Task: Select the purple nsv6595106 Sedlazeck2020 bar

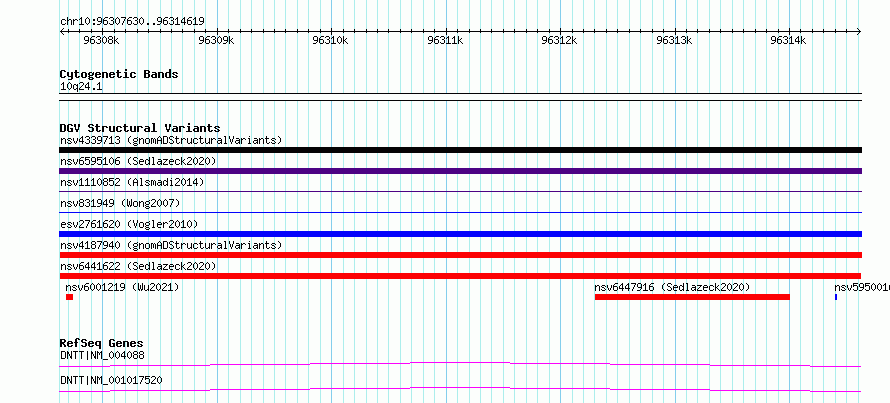Action: [x=460, y=171]
